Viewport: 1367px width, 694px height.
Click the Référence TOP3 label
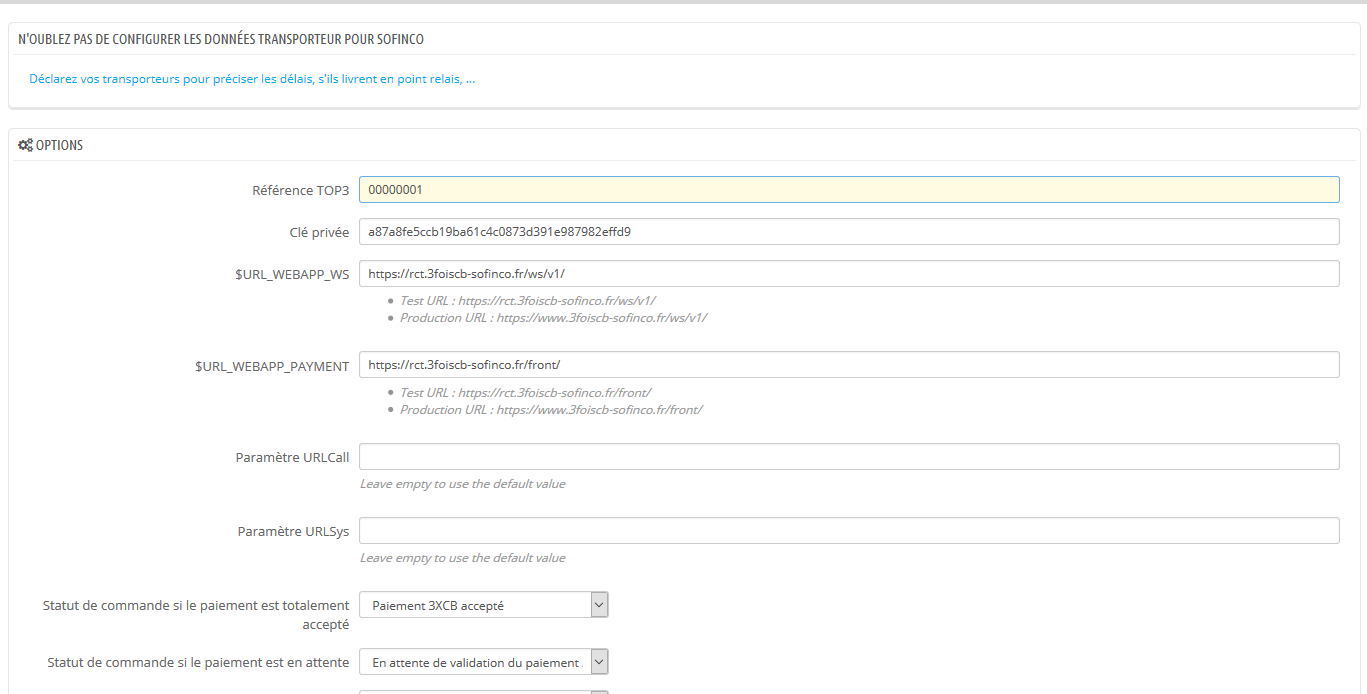coord(300,190)
